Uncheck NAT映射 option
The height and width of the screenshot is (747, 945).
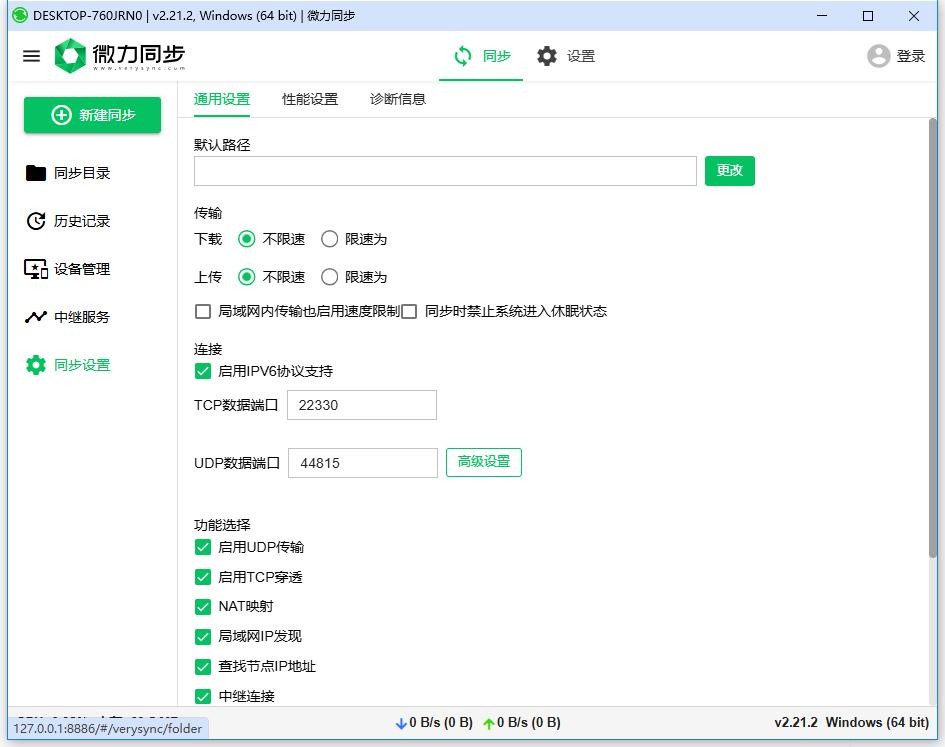[203, 607]
